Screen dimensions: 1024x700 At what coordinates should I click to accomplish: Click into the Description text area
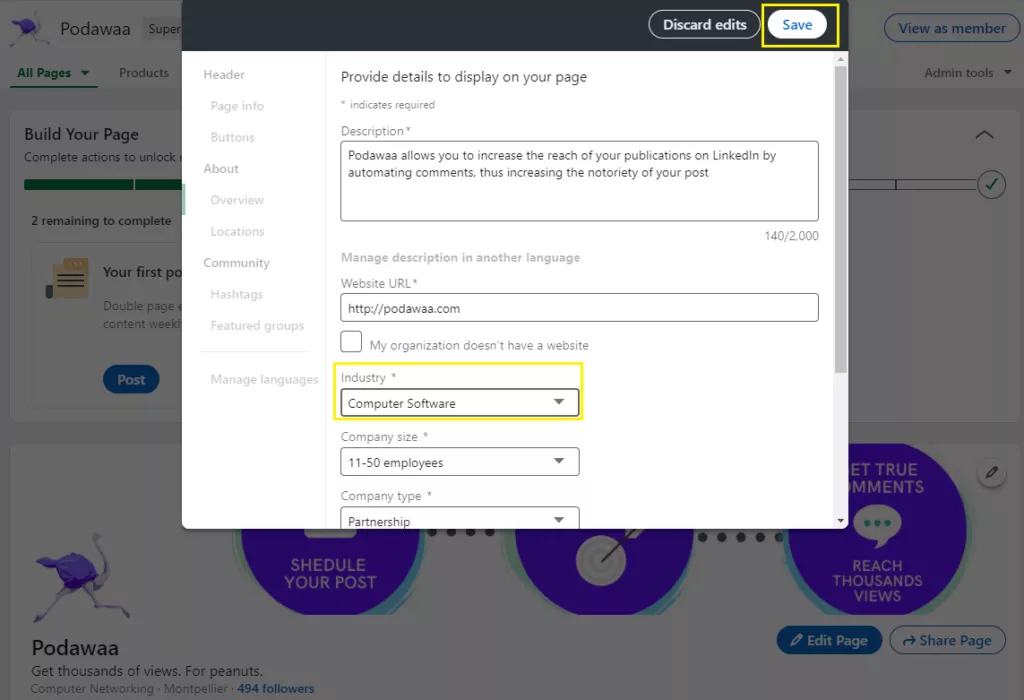(x=579, y=181)
